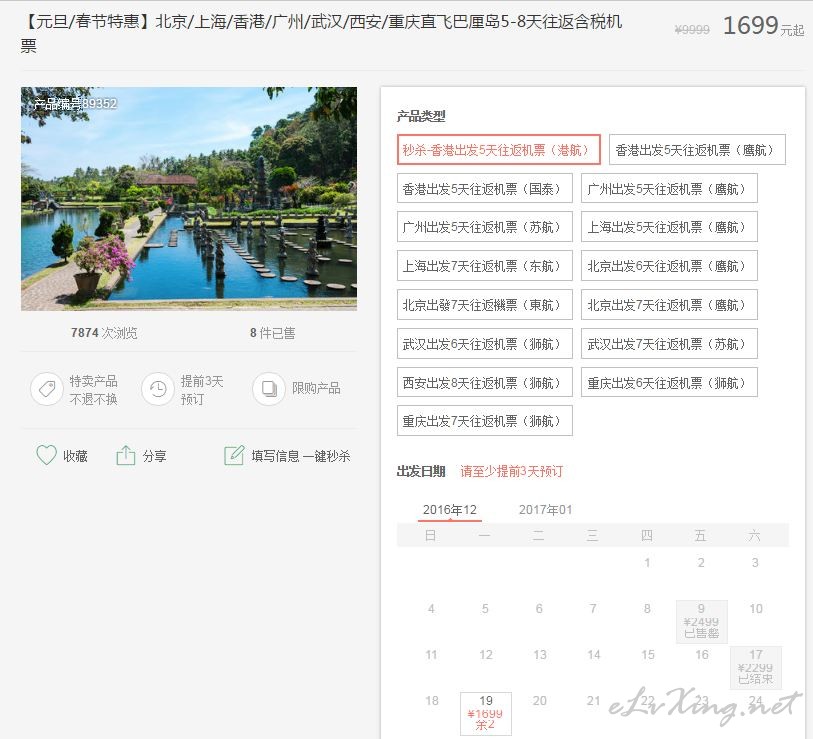
Task: Select 北京出发6天往返机票（鹰航）option
Action: [669, 266]
